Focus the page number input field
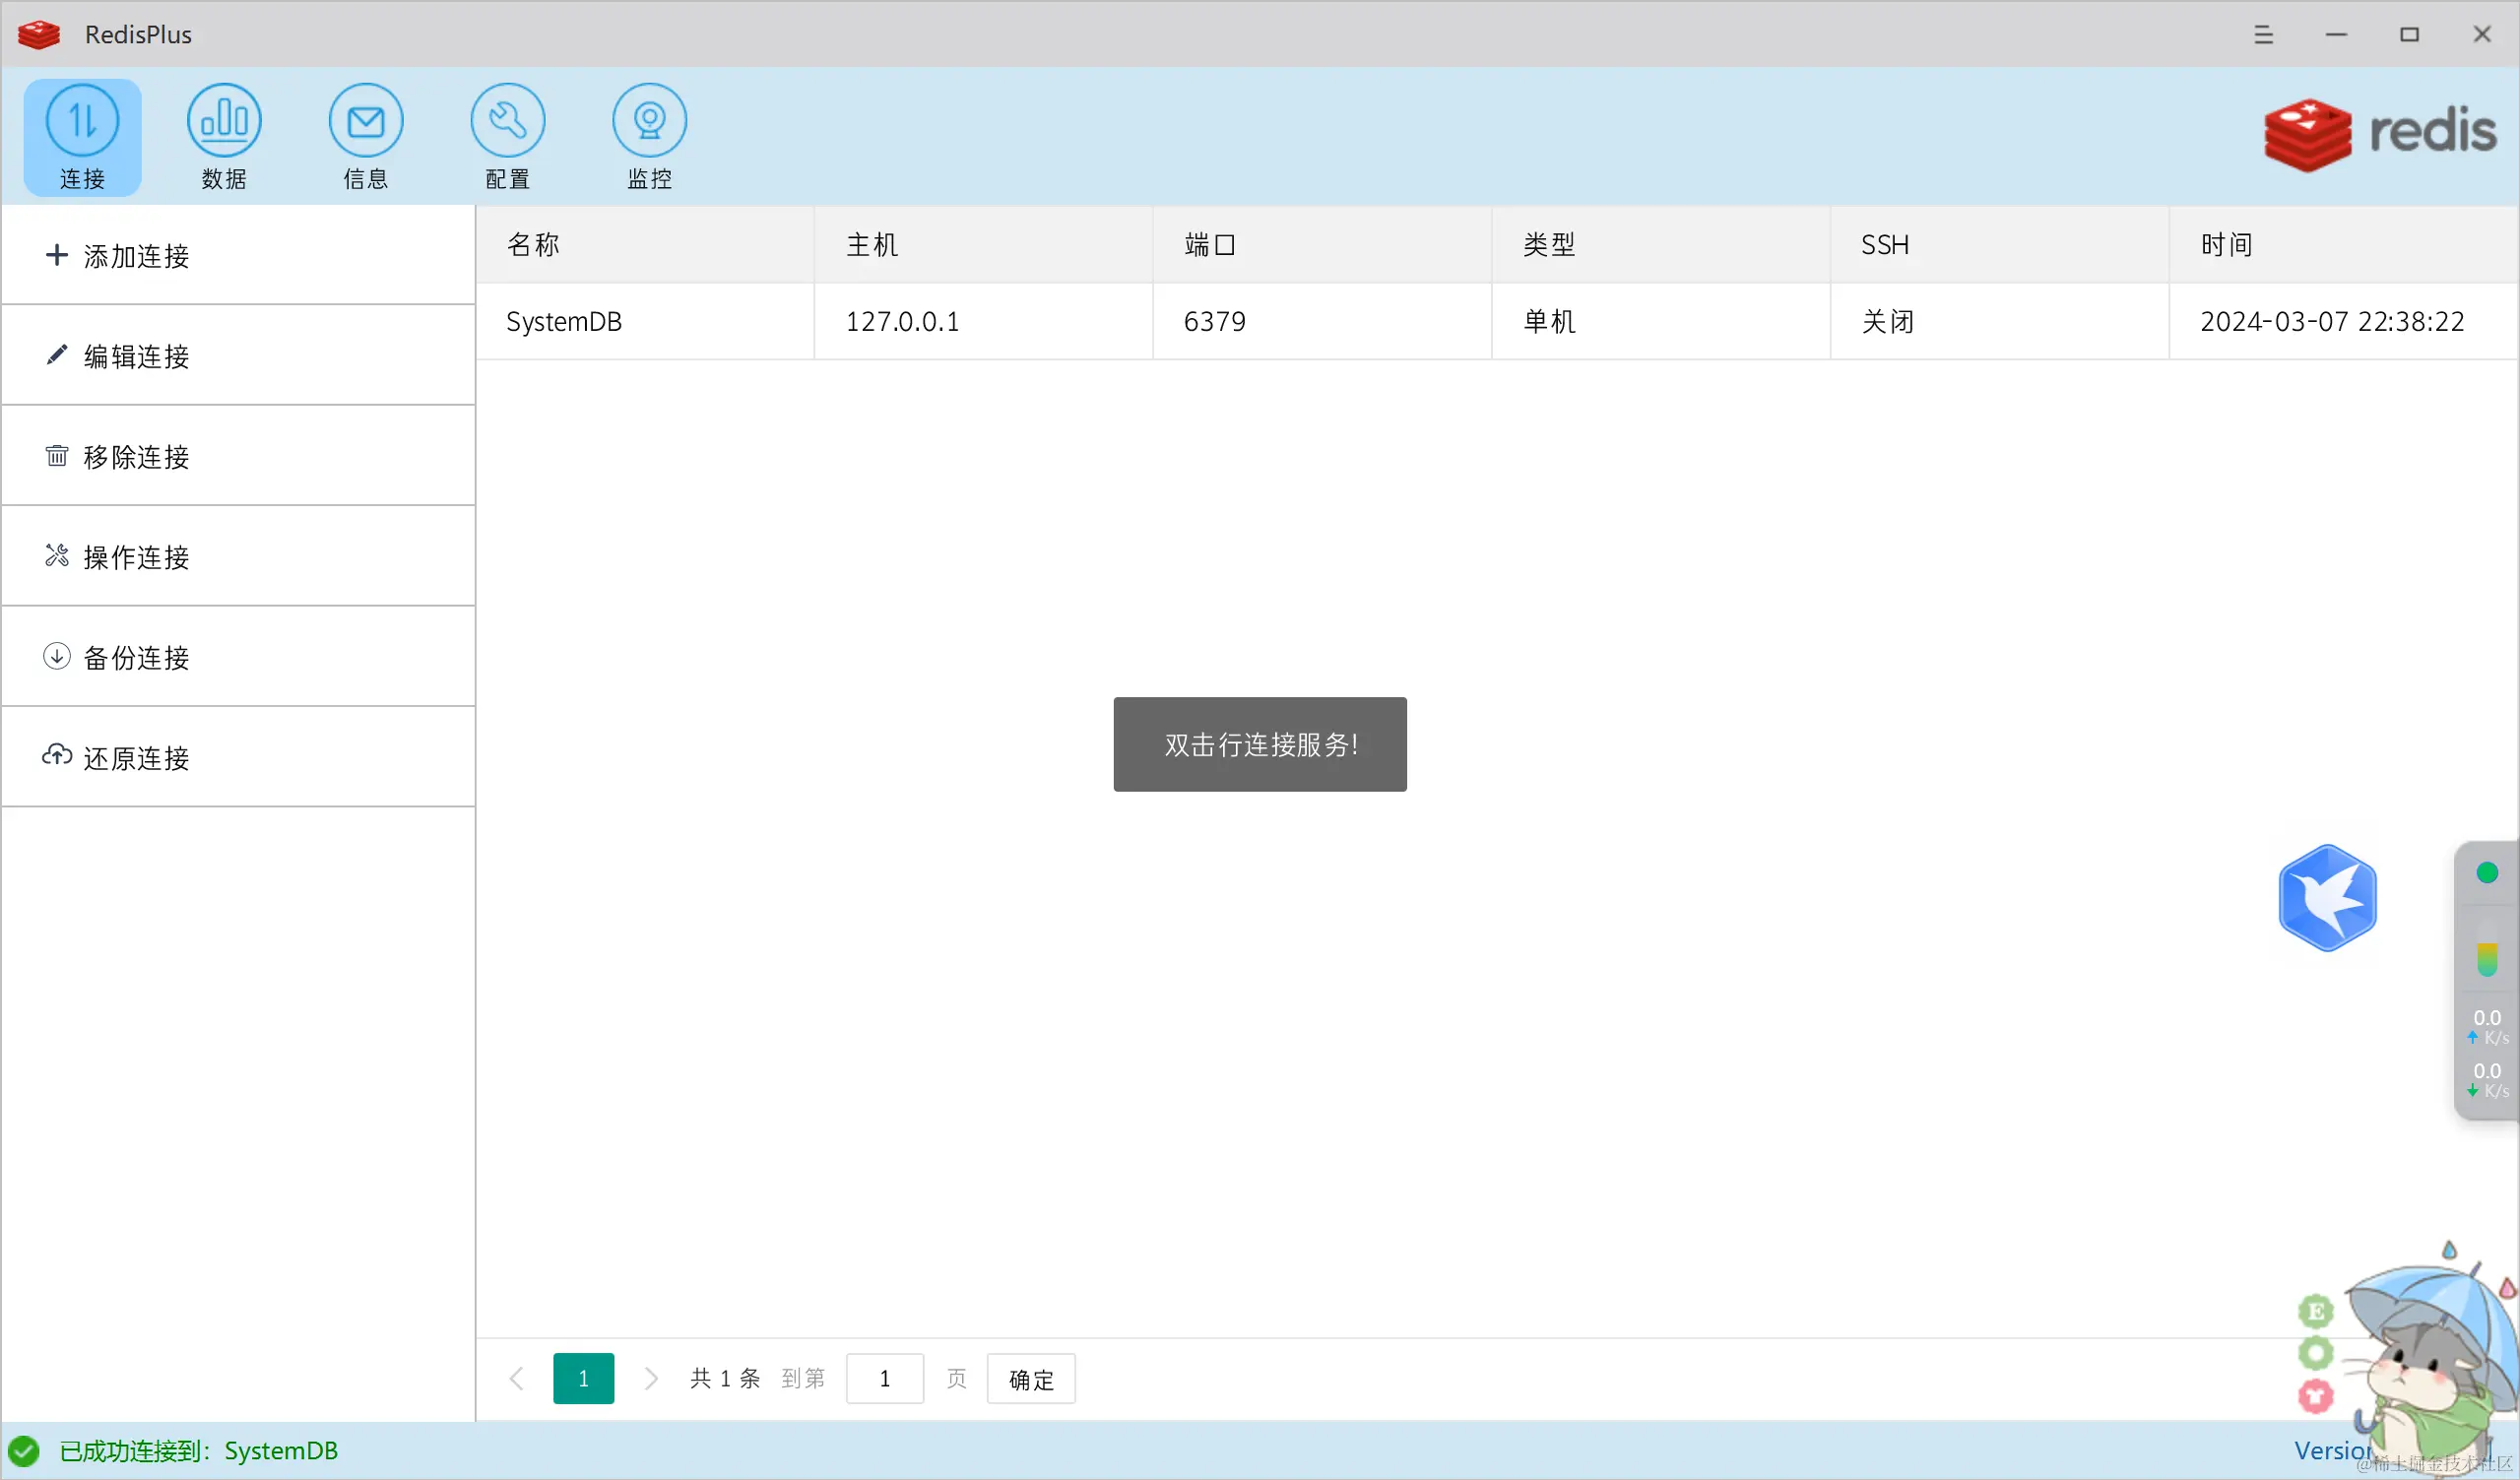Viewport: 2520px width, 1480px height. click(884, 1379)
